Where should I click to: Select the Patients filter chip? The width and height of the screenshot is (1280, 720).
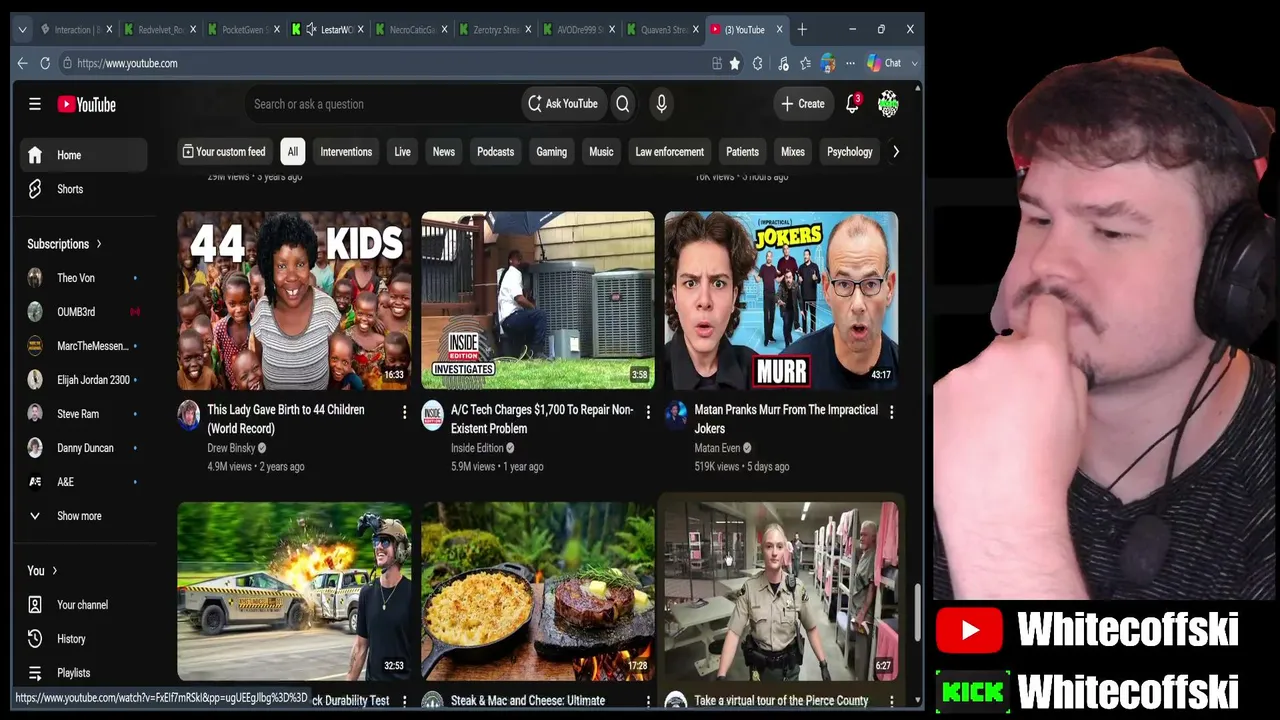(x=742, y=152)
